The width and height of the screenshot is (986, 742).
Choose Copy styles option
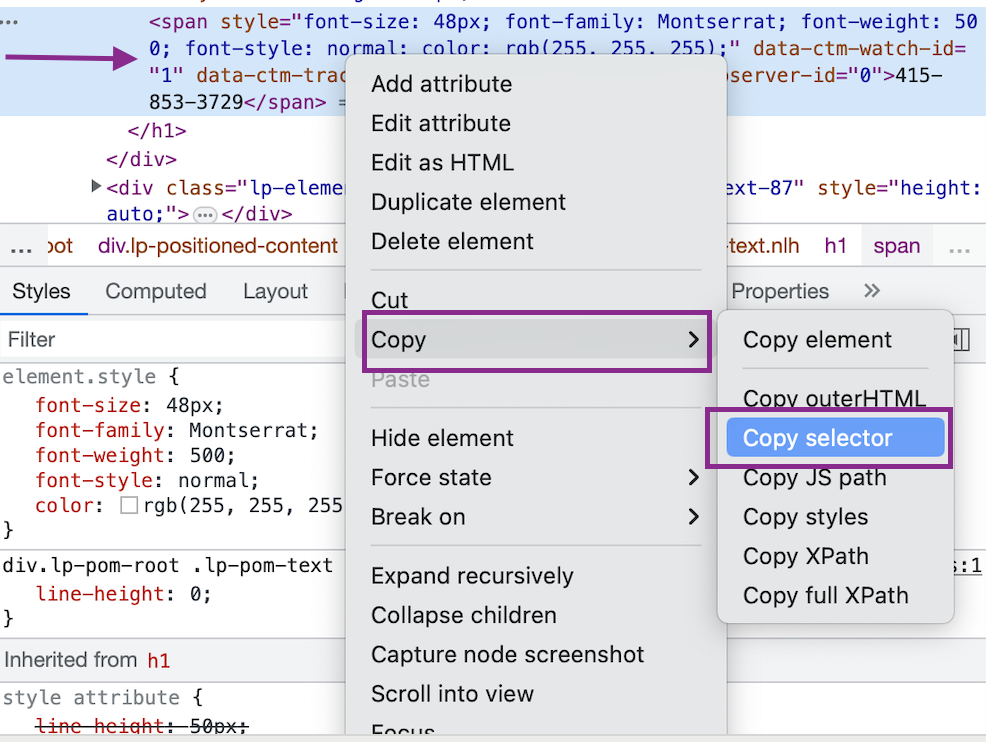point(805,517)
